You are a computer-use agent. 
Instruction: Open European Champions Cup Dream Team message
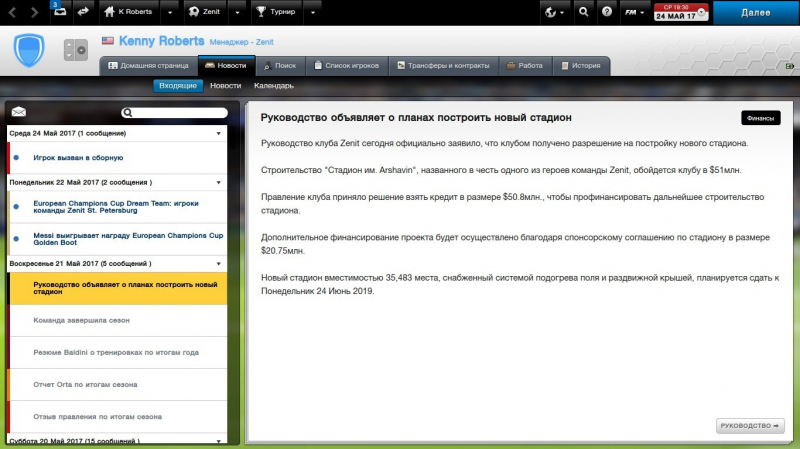pyautogui.click(x=117, y=207)
